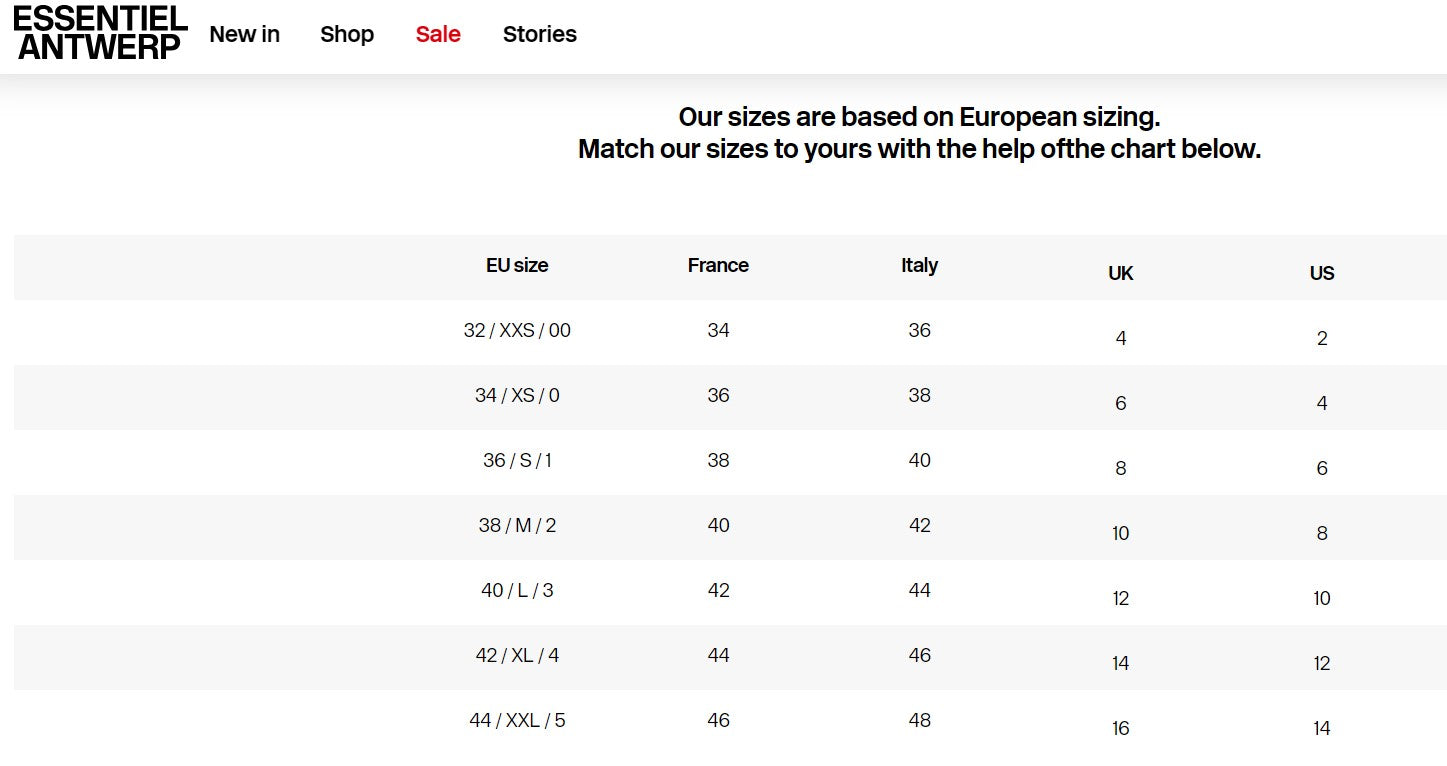Select the 40 / L / 3 size cell
This screenshot has width=1447, height=766.
point(517,590)
